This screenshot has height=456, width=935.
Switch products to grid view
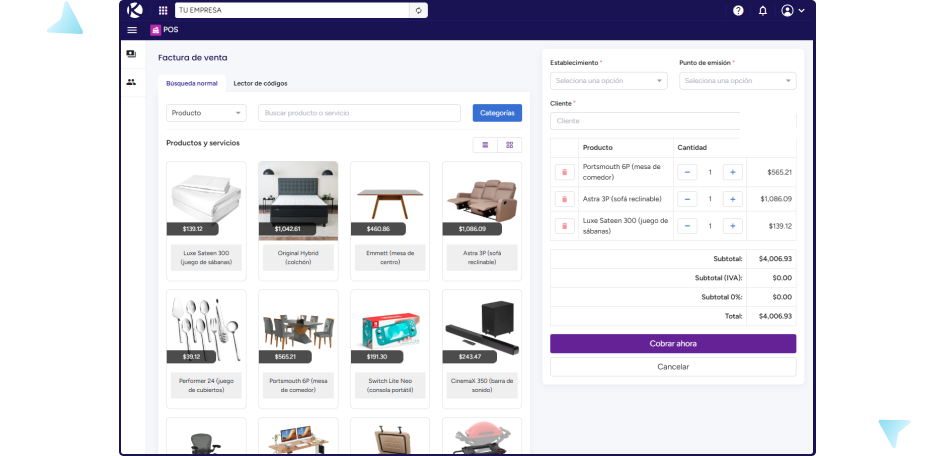pyautogui.click(x=509, y=145)
